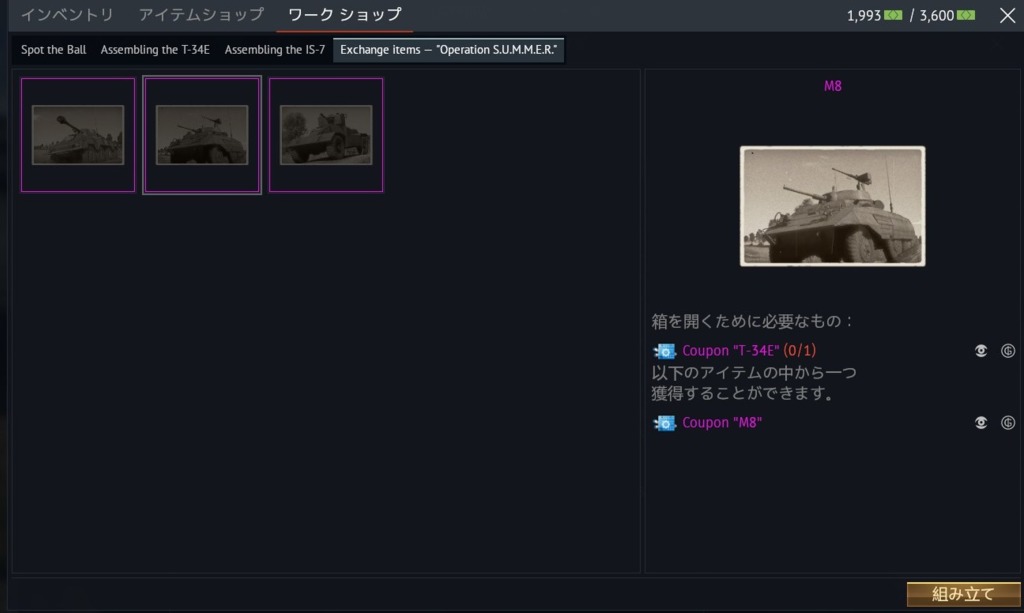This screenshot has height=613, width=1024.
Task: Toggle the eye icon beside Coupon "M8"
Action: (982, 423)
